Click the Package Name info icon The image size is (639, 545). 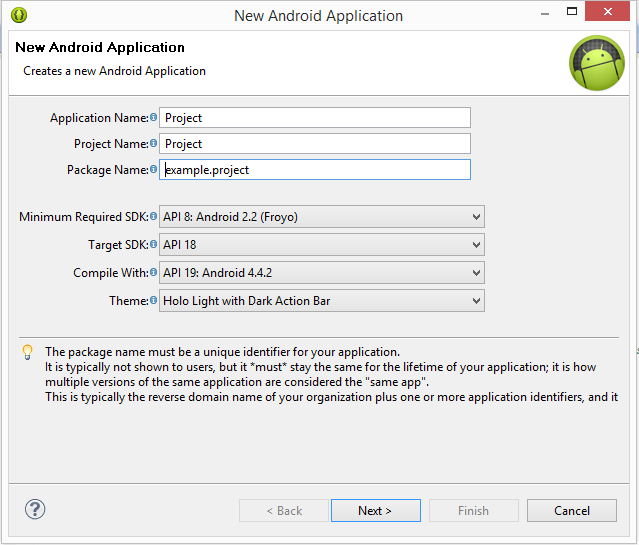[x=153, y=169]
